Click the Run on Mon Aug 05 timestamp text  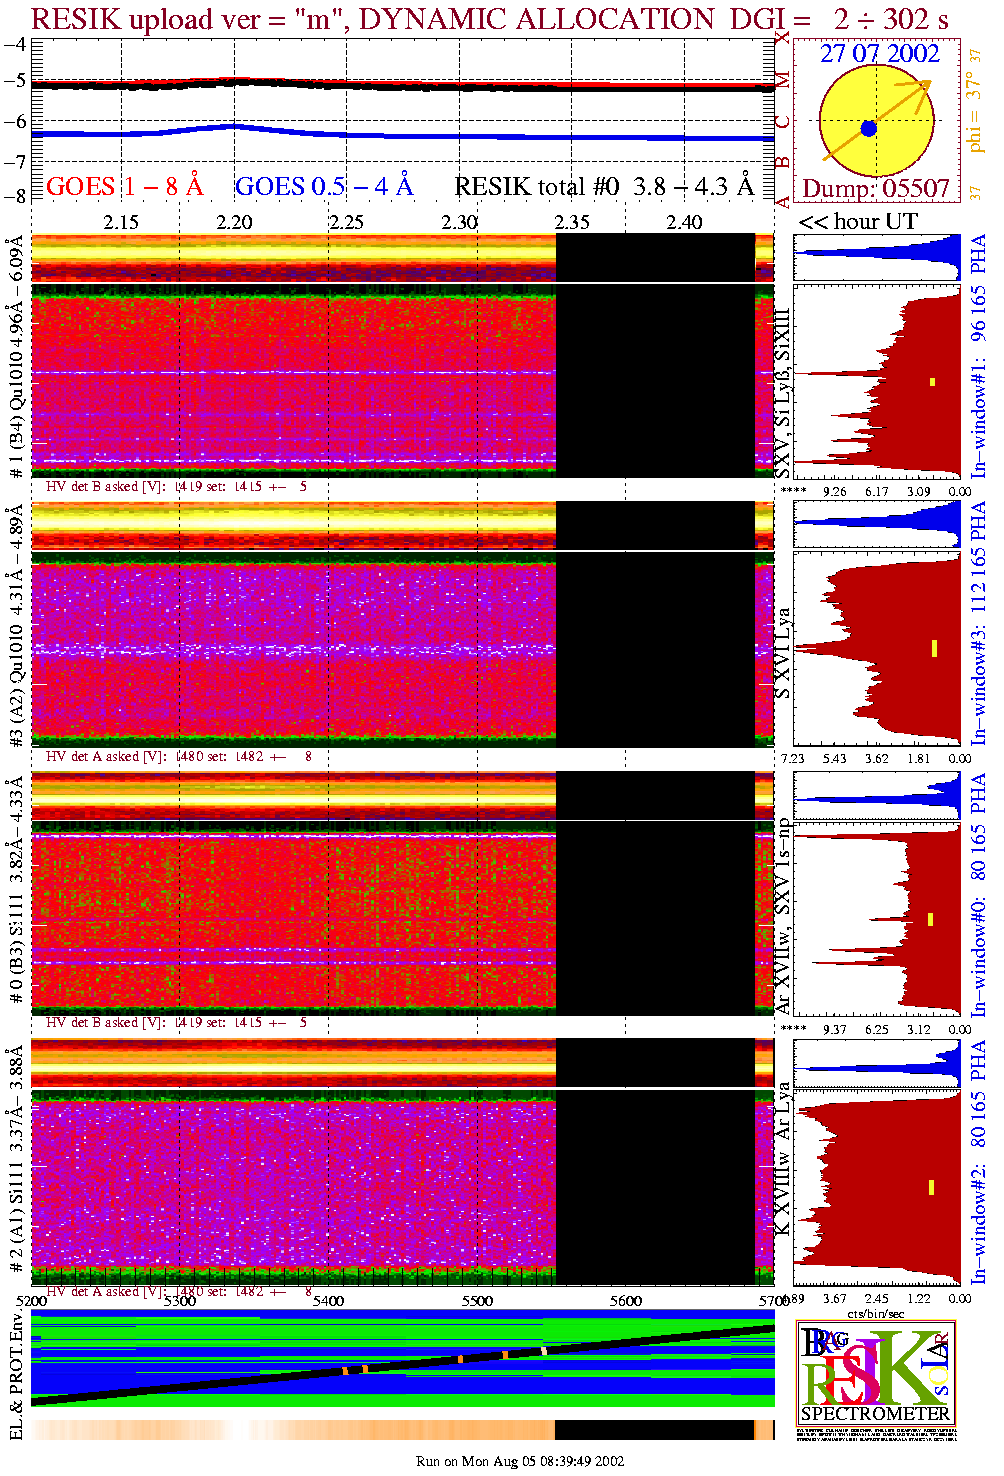click(520, 1461)
